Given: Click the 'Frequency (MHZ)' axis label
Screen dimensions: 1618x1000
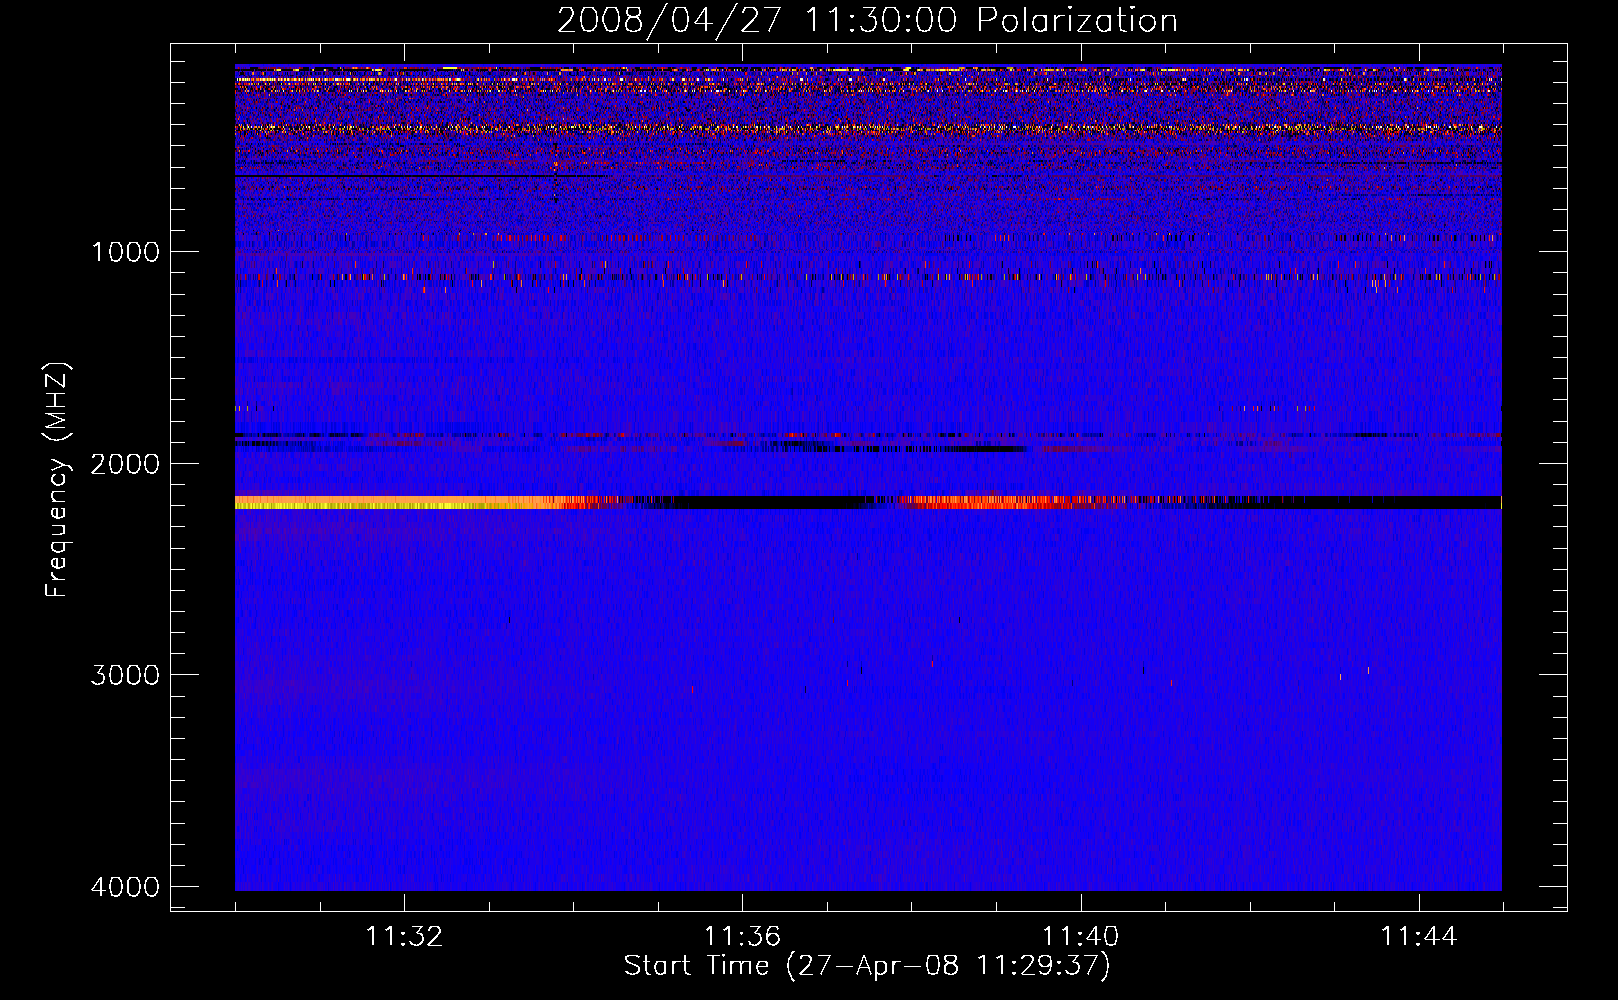Looking at the screenshot, I should coord(58,479).
